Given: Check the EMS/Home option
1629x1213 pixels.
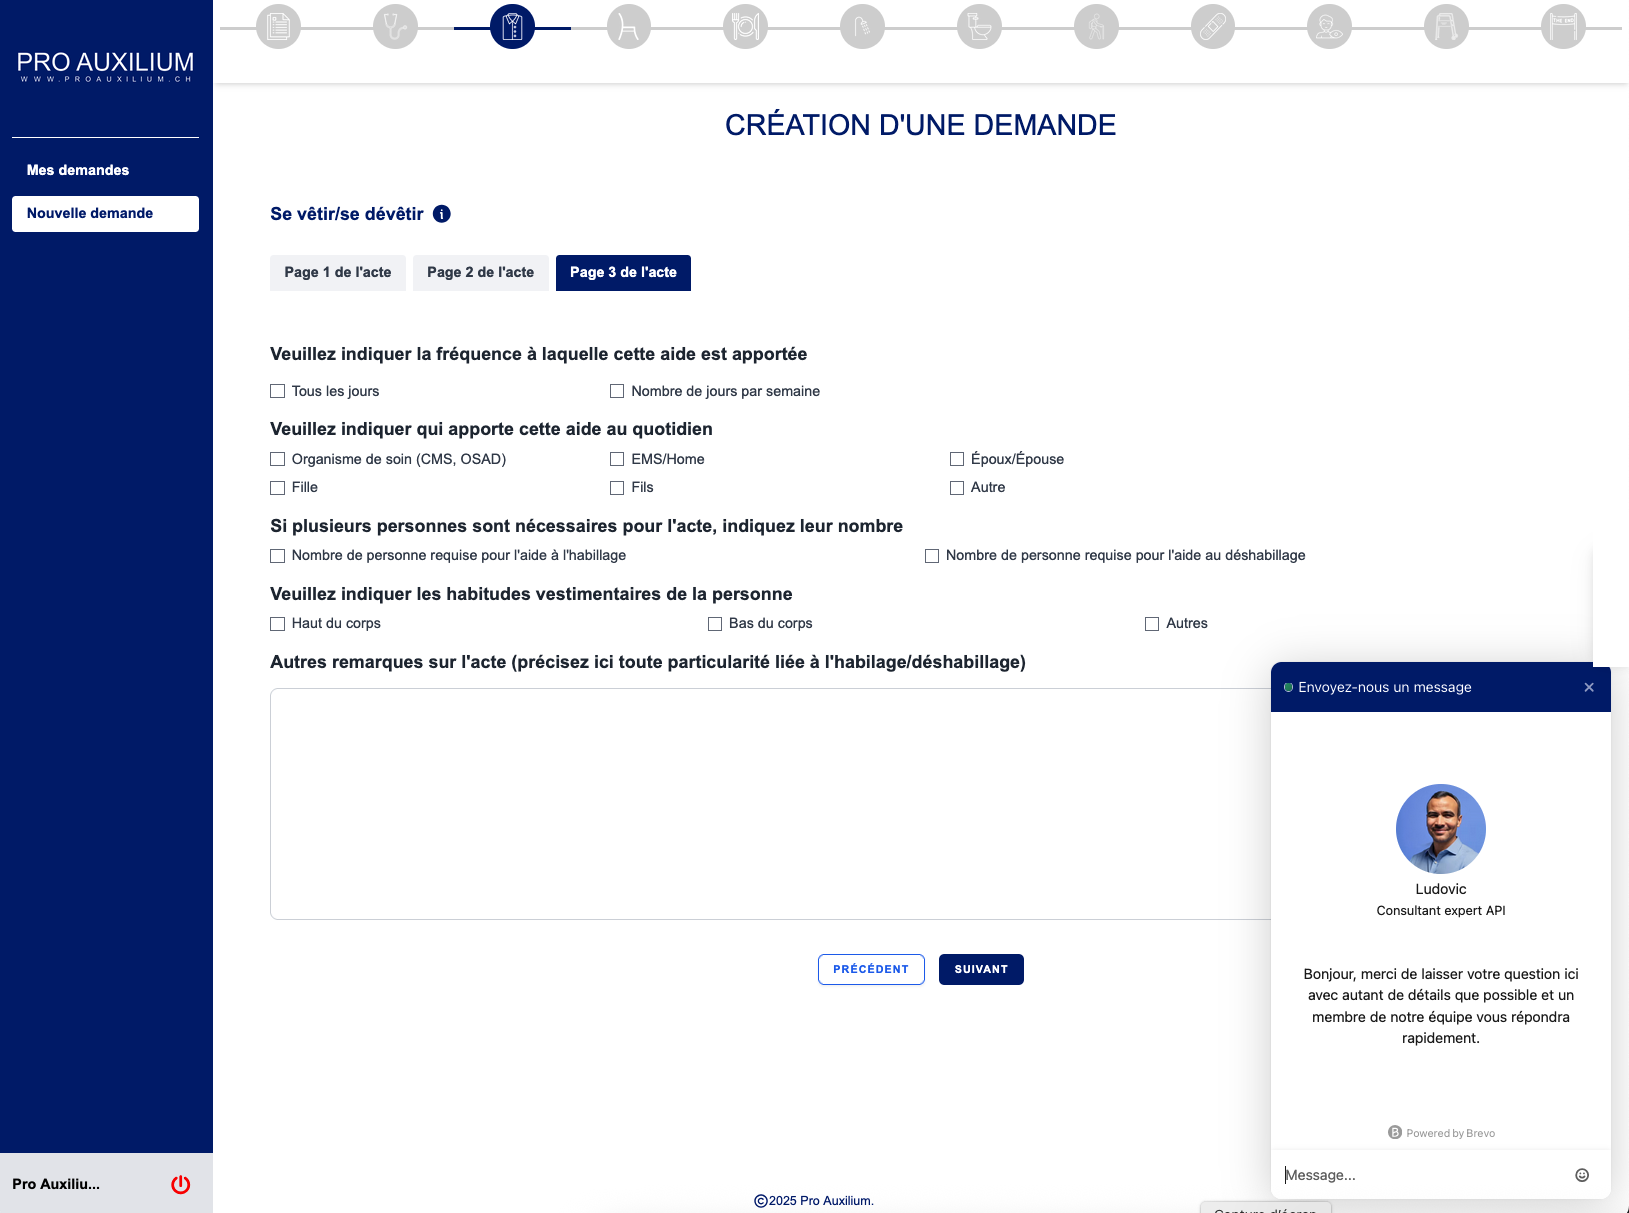Looking at the screenshot, I should pyautogui.click(x=617, y=459).
